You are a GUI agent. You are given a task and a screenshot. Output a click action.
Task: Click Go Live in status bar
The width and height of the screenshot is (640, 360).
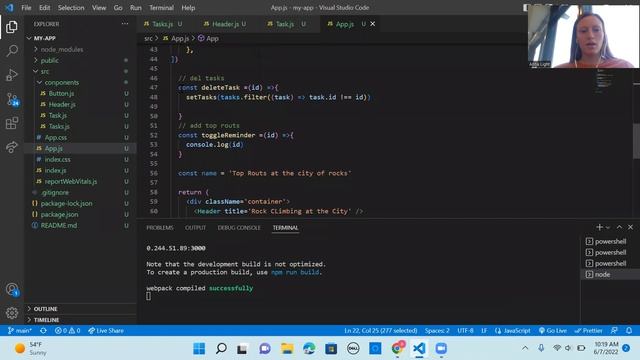(x=553, y=331)
